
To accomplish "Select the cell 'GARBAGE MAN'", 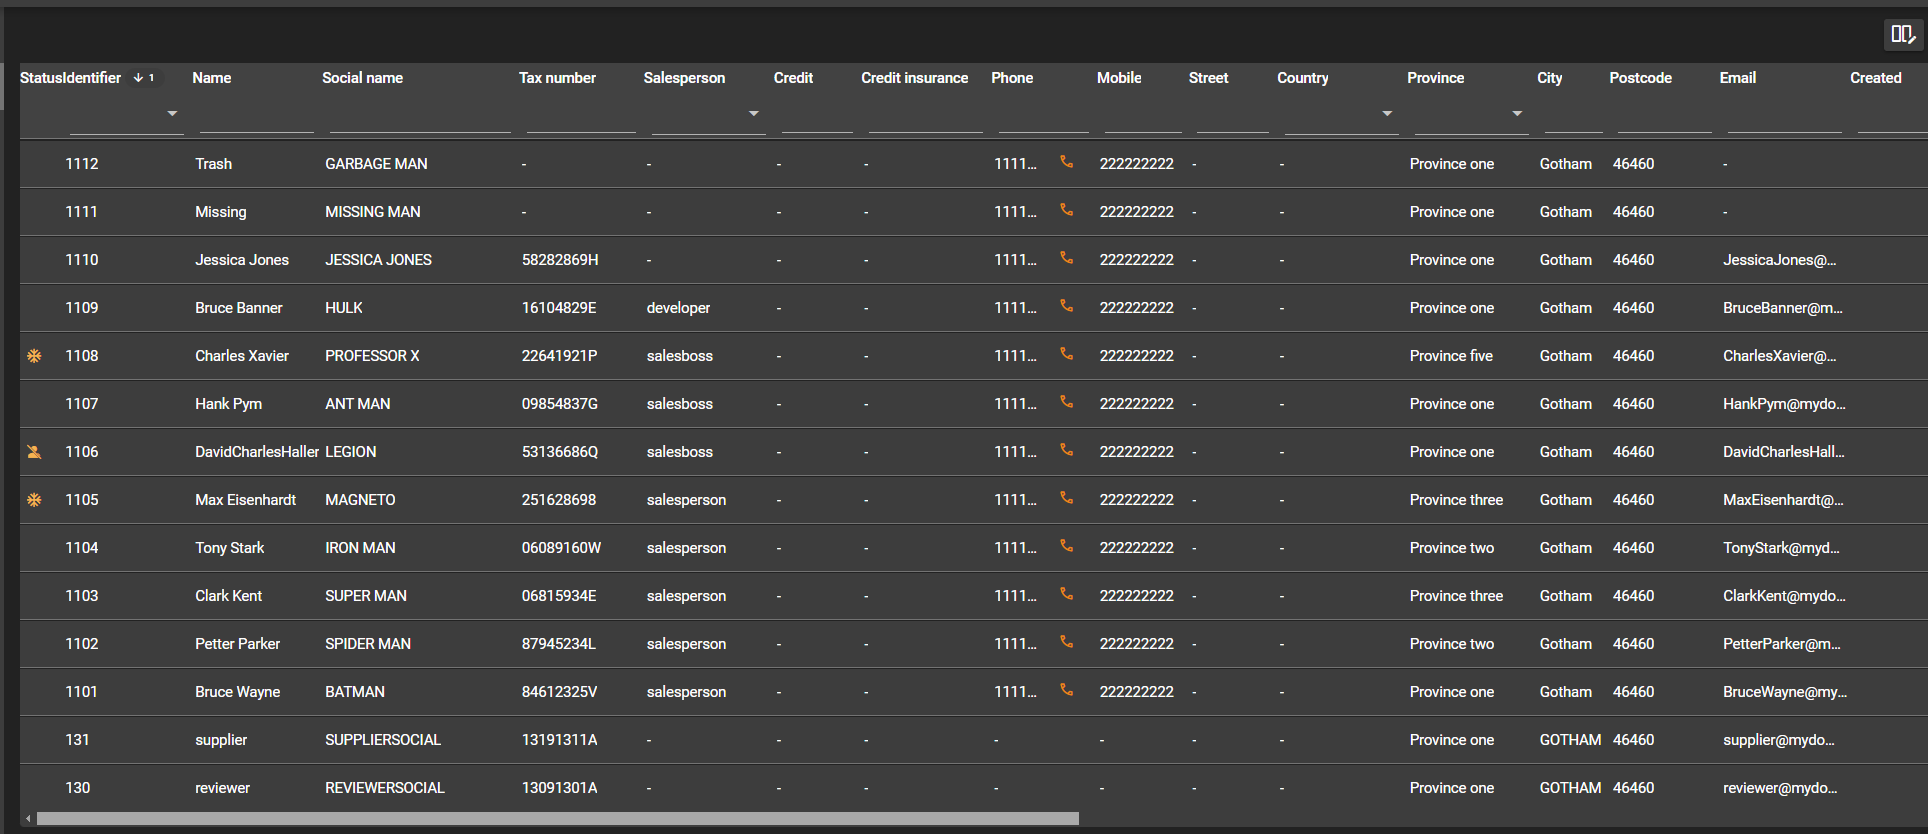I will click(x=376, y=164).
